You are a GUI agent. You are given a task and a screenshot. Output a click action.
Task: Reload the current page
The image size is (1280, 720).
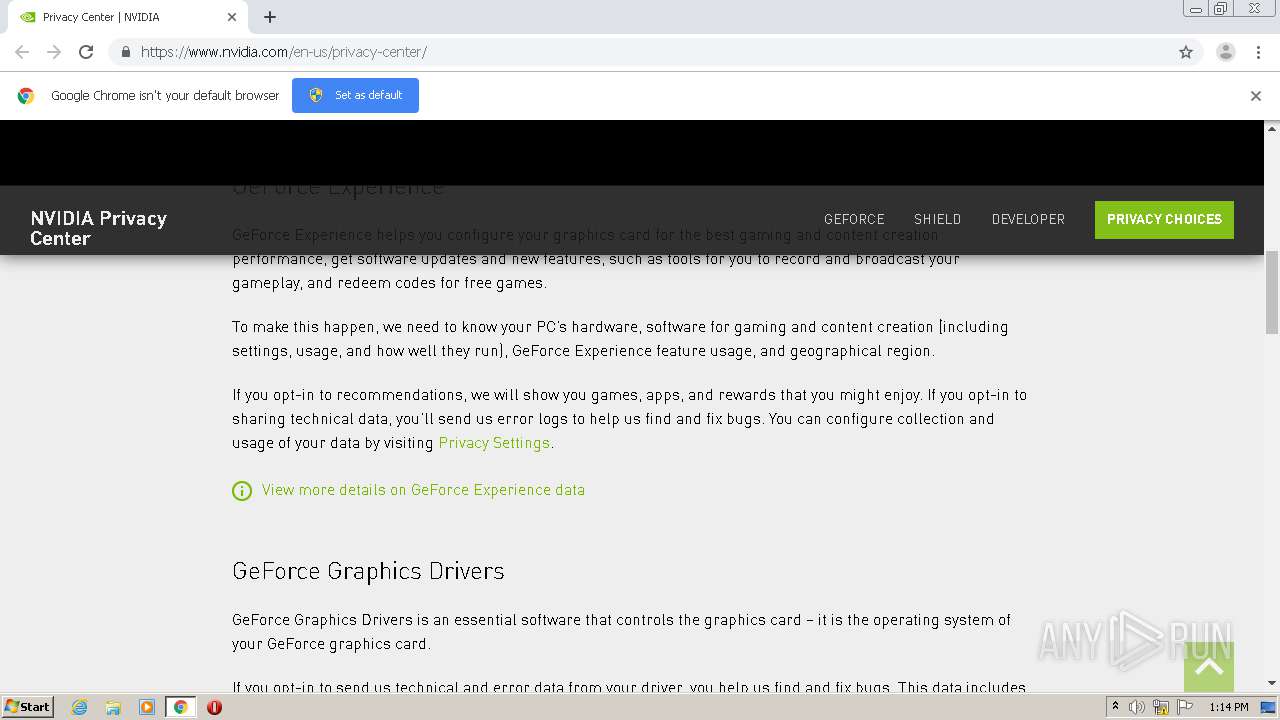[x=86, y=52]
